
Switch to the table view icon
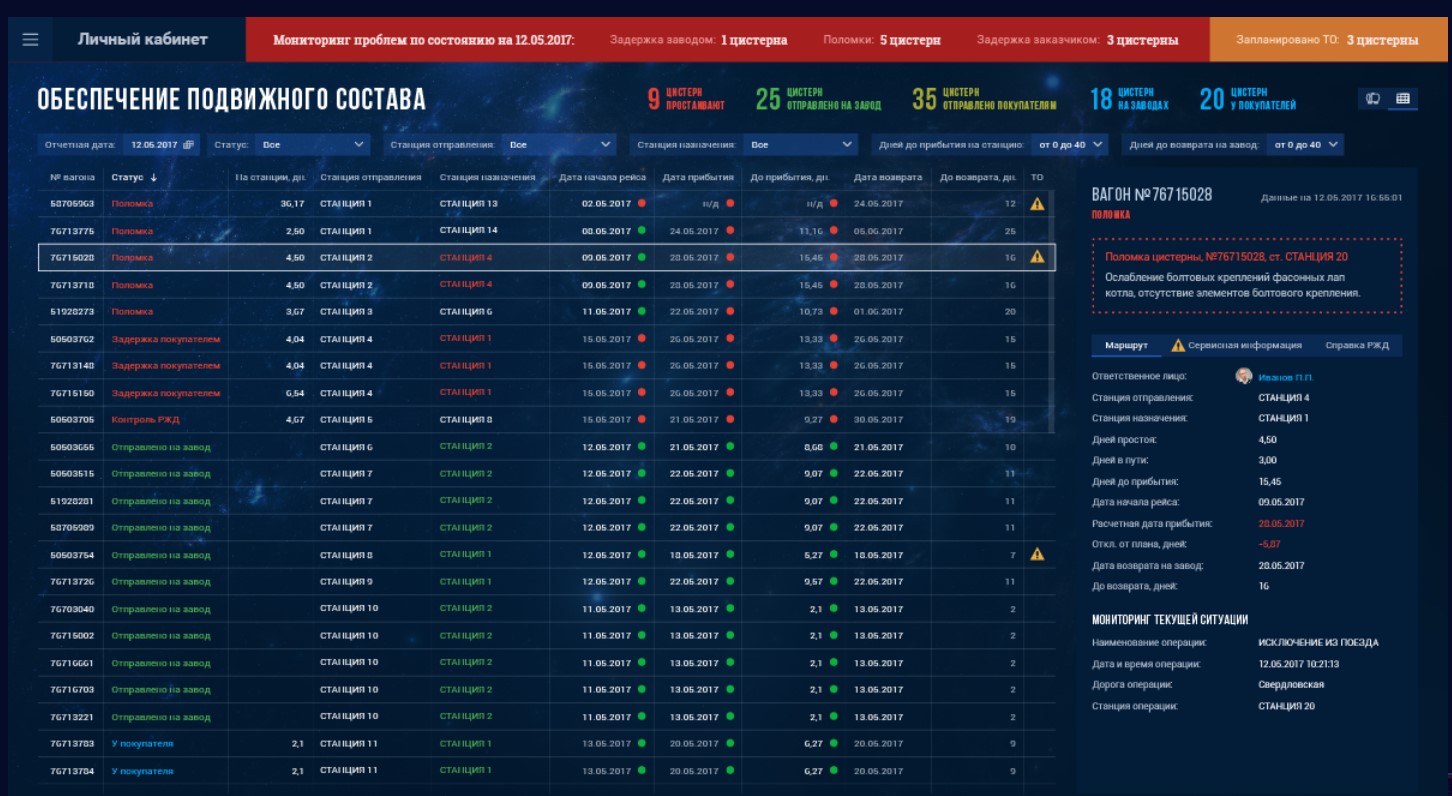tap(1403, 98)
